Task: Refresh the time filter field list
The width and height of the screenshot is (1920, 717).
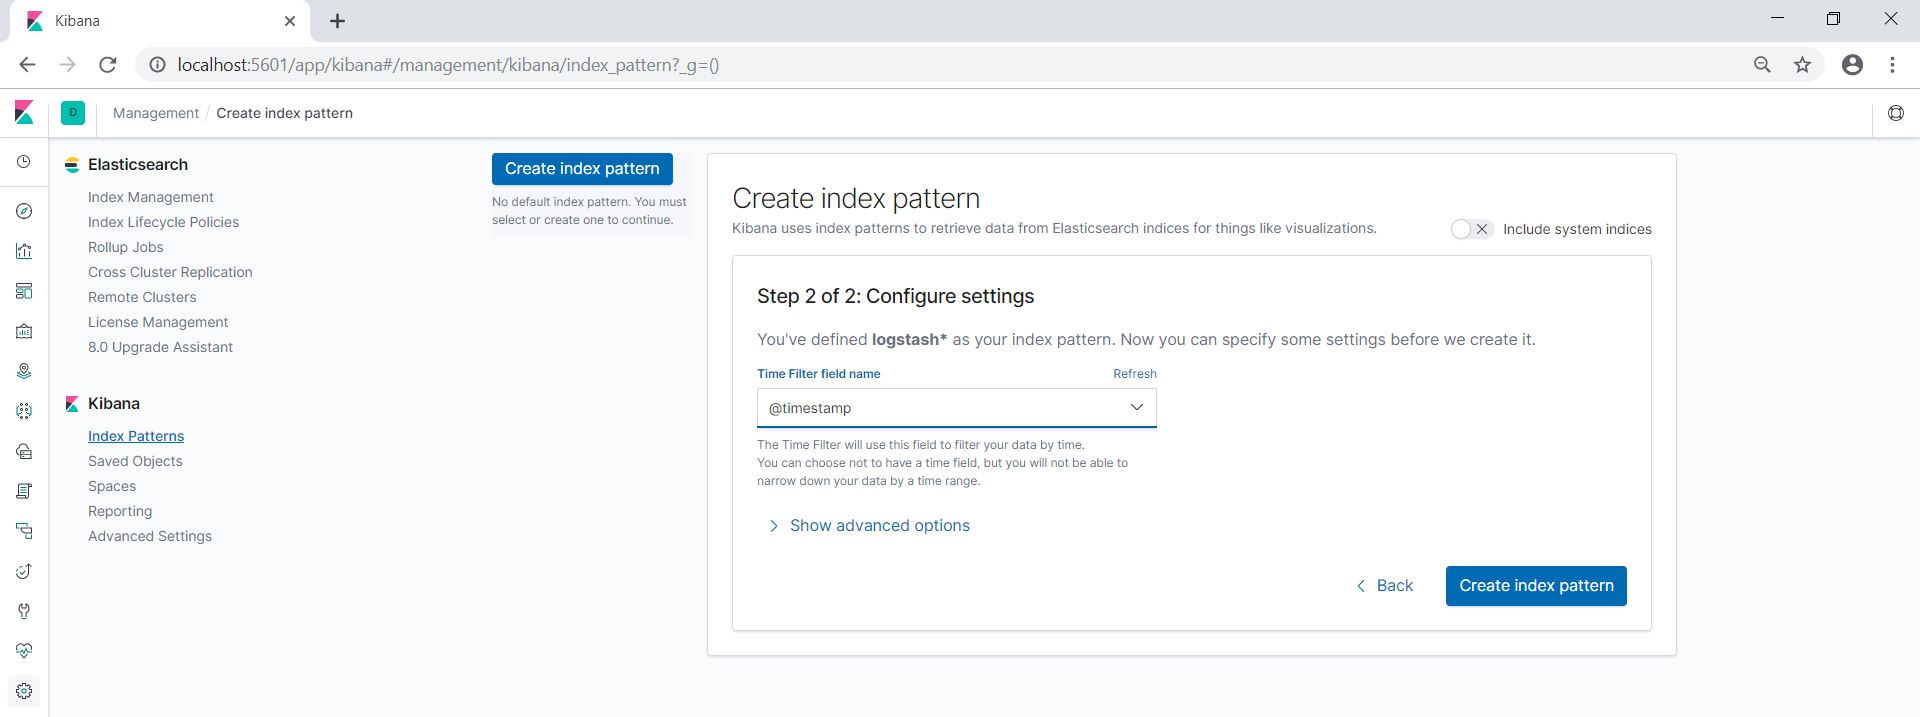Action: 1134,374
